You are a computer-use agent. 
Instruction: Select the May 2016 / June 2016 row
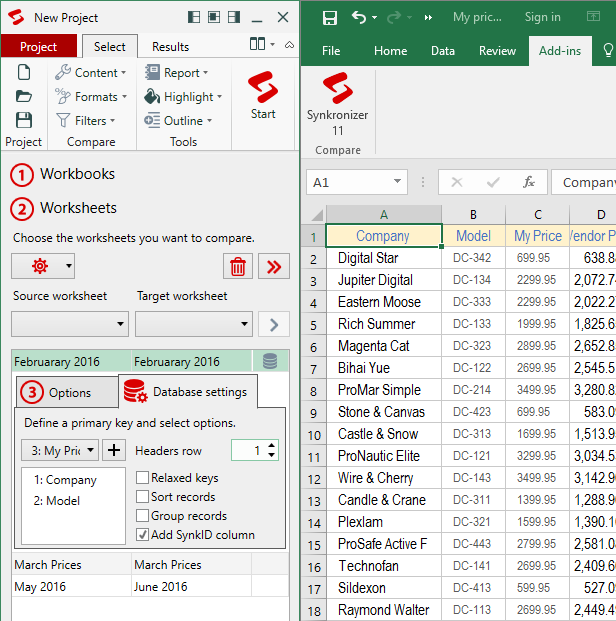pyautogui.click(x=150, y=587)
